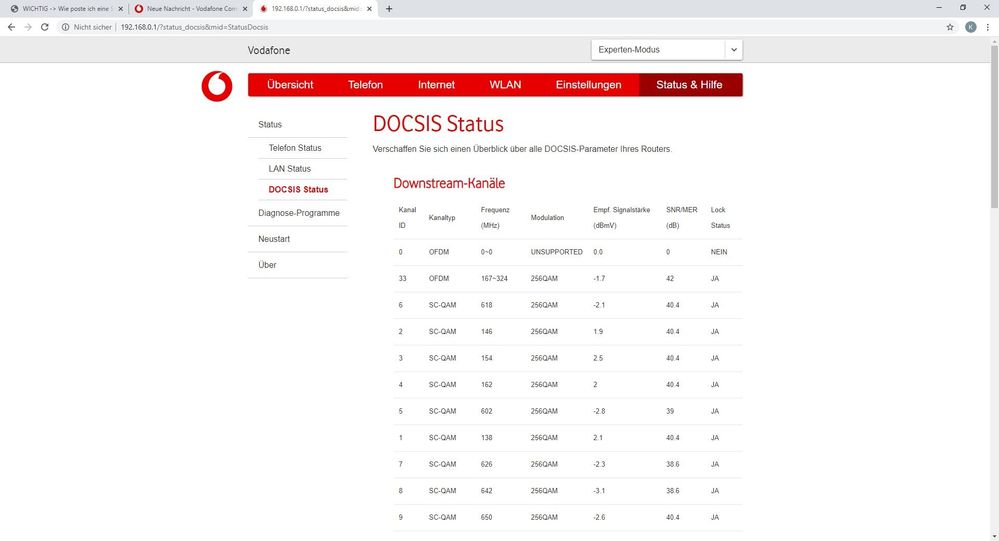Open the Chrome profile avatar

[970, 27]
